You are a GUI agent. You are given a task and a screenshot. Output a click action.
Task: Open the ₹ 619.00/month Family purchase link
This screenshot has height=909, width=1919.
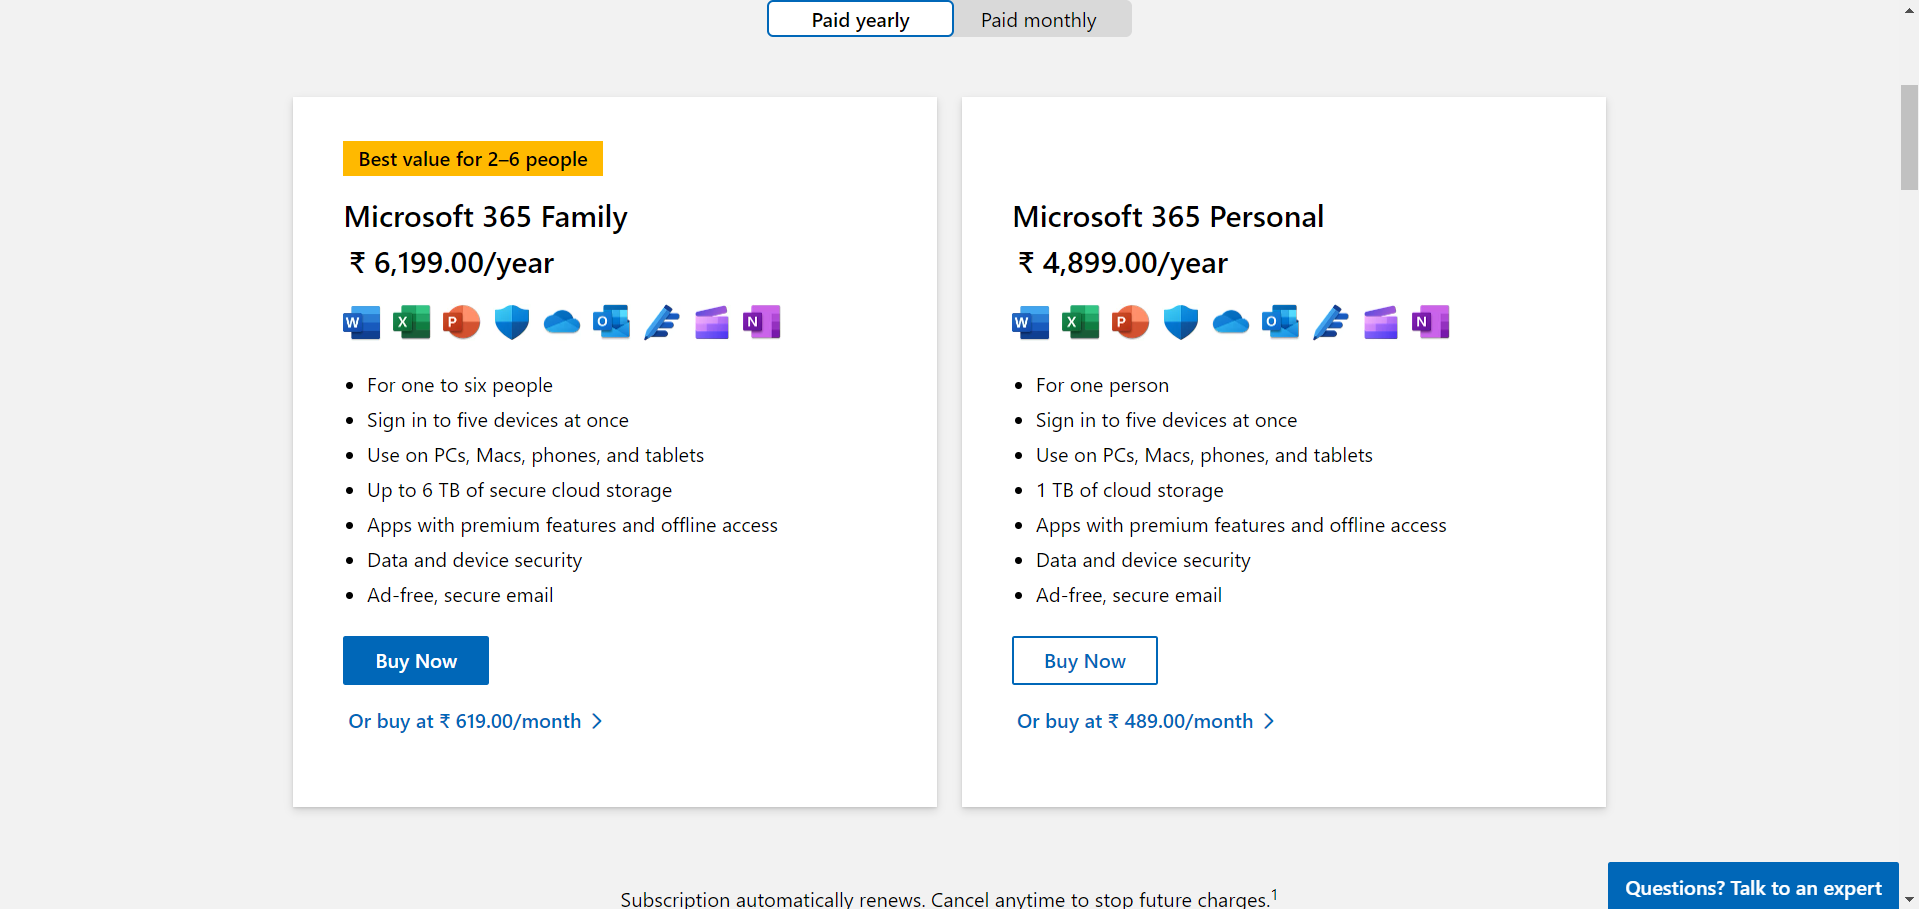coord(475,721)
